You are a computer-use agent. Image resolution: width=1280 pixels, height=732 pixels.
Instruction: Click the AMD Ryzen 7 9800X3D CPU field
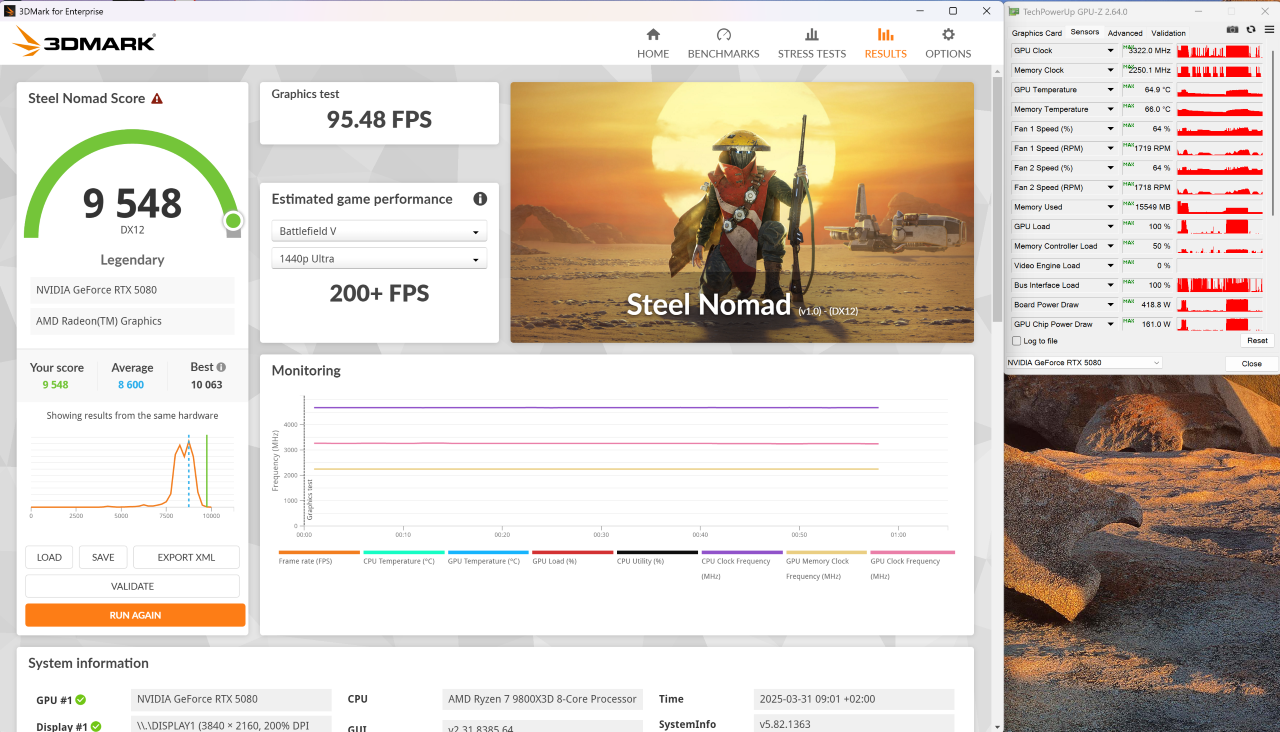[x=542, y=699]
